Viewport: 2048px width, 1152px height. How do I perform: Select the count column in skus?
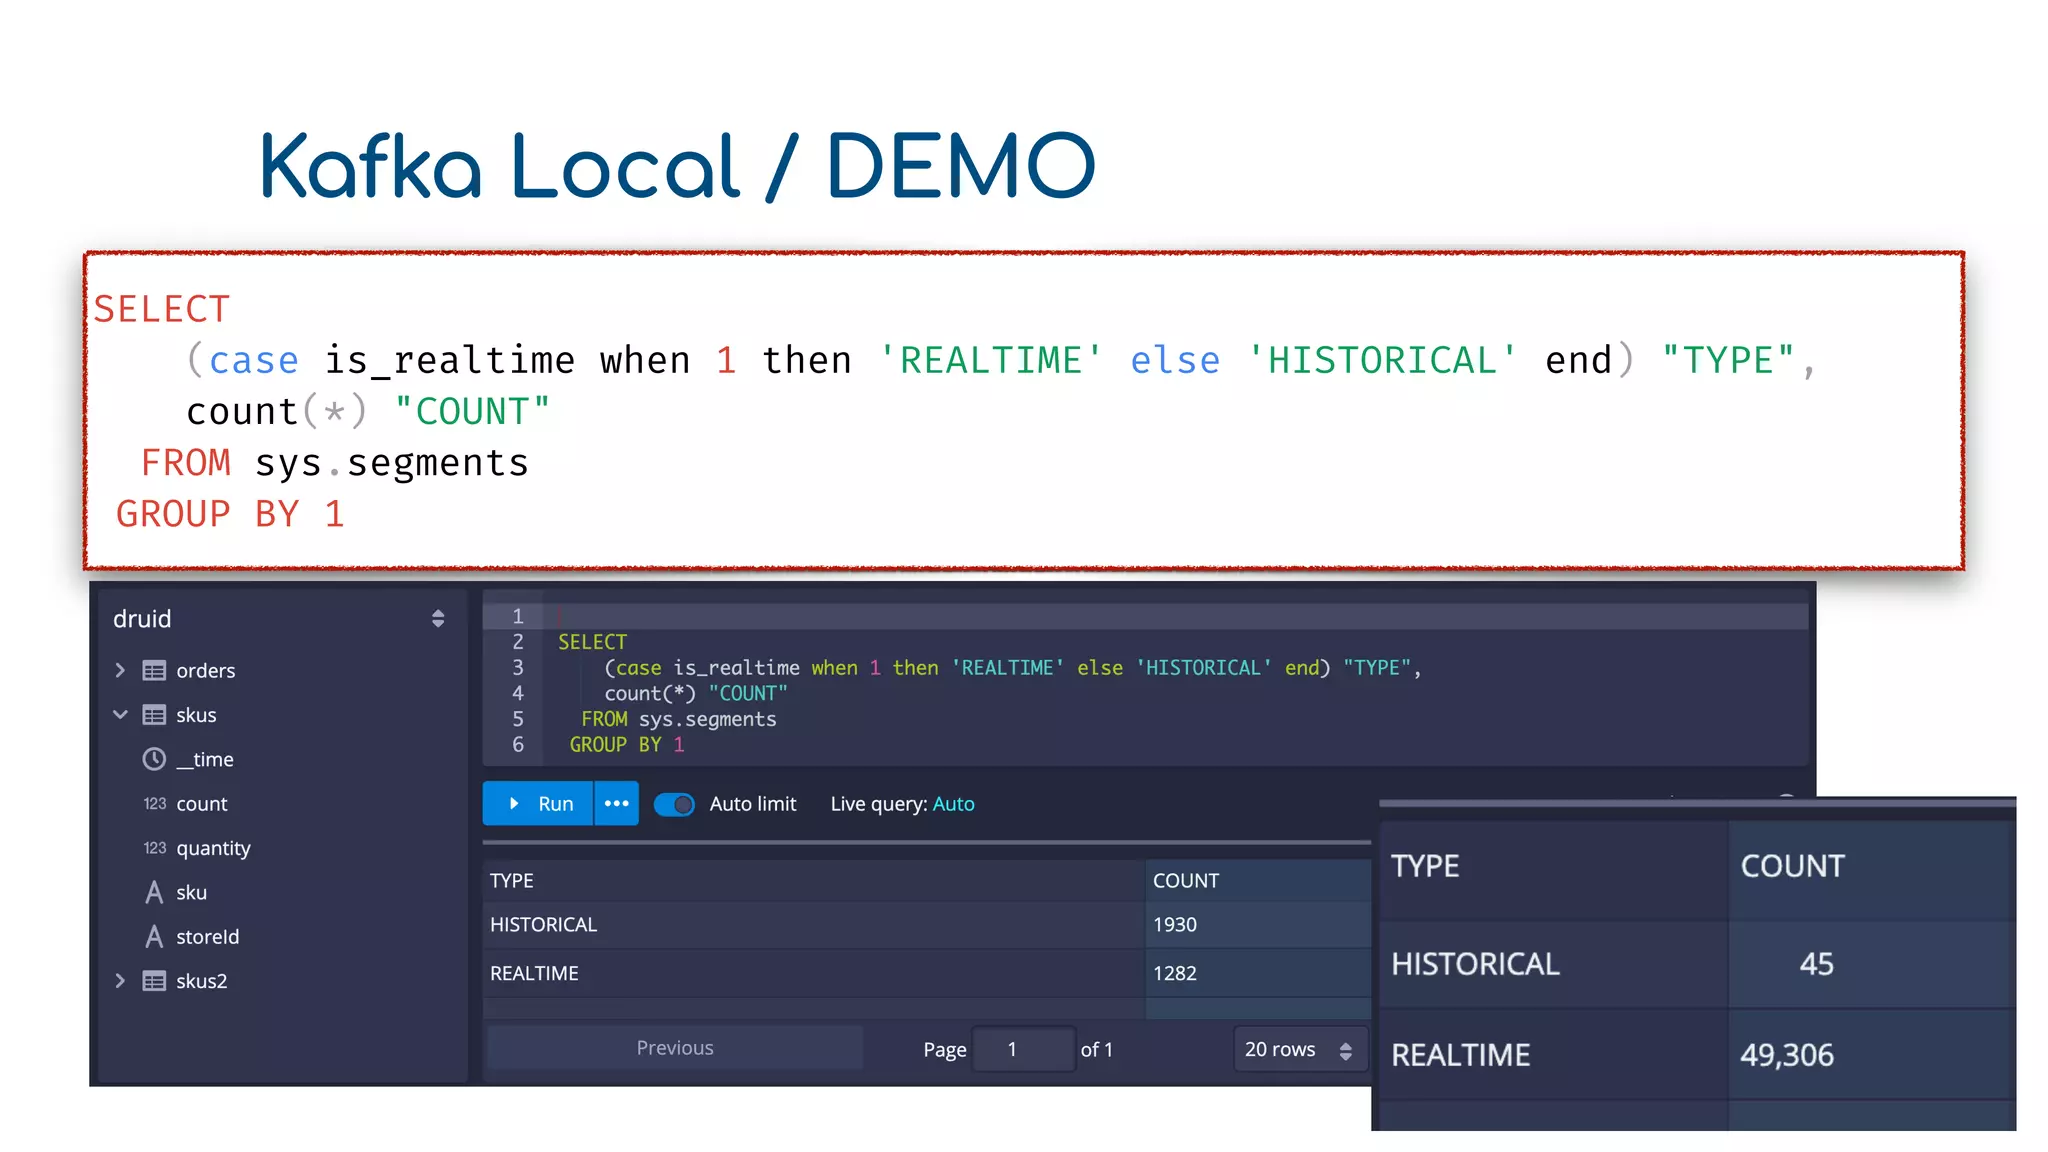202,803
